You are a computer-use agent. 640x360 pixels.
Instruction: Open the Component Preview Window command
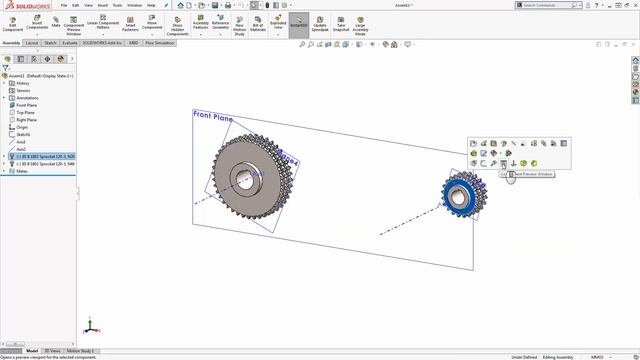click(x=73, y=26)
